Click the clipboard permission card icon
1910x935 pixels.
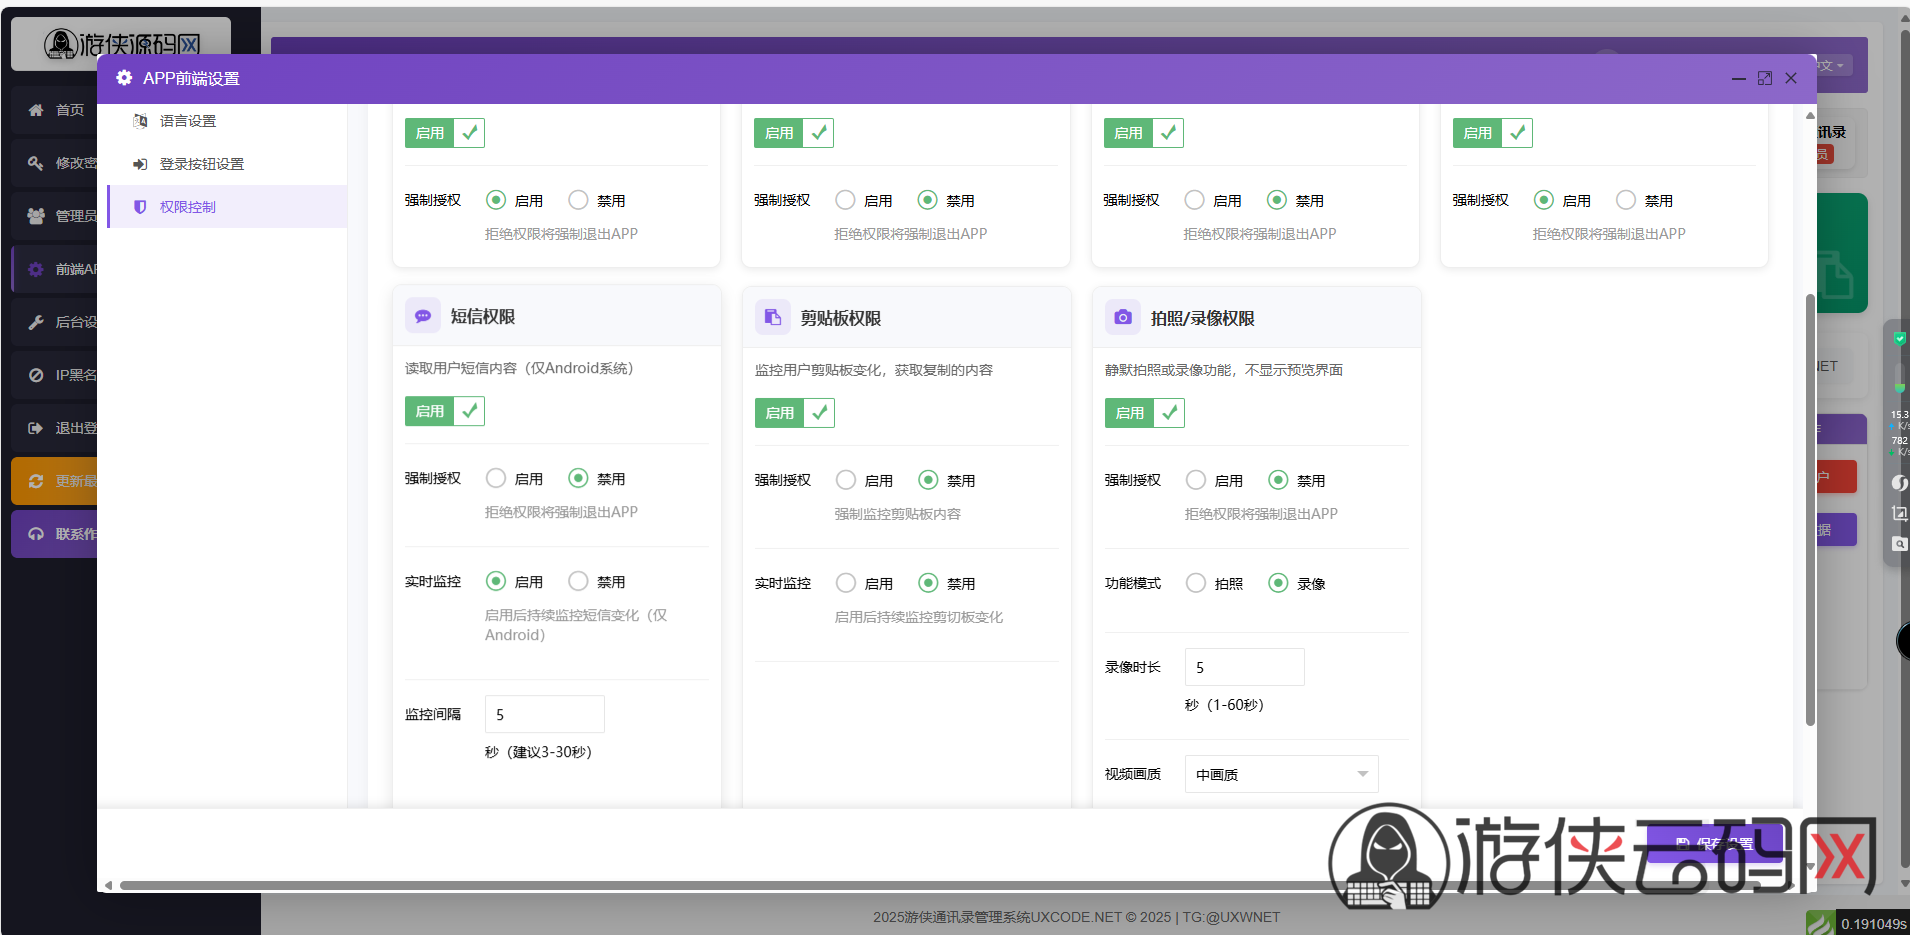(772, 318)
